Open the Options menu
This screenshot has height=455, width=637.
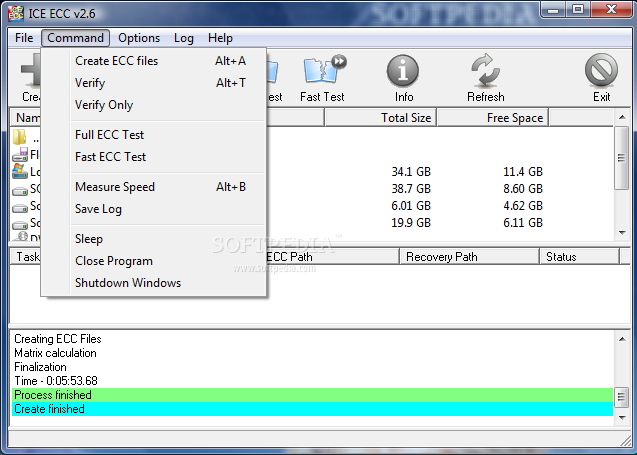coord(139,38)
